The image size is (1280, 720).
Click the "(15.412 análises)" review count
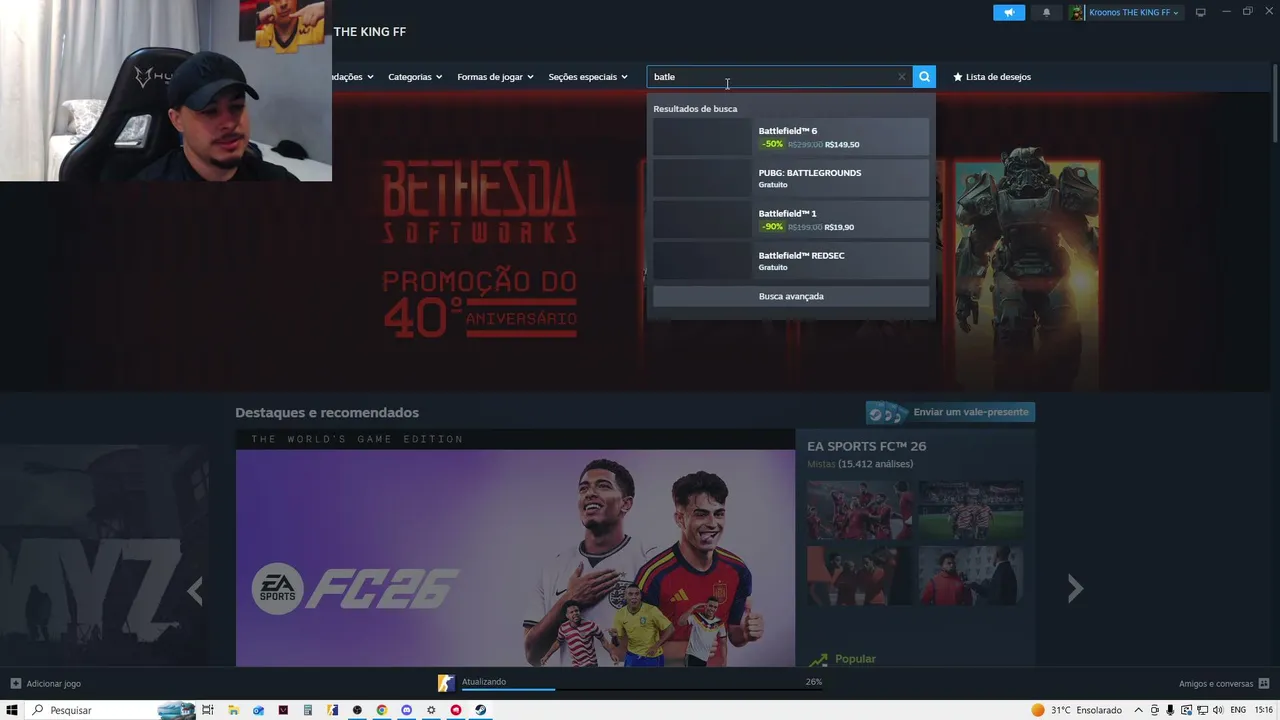(x=876, y=464)
